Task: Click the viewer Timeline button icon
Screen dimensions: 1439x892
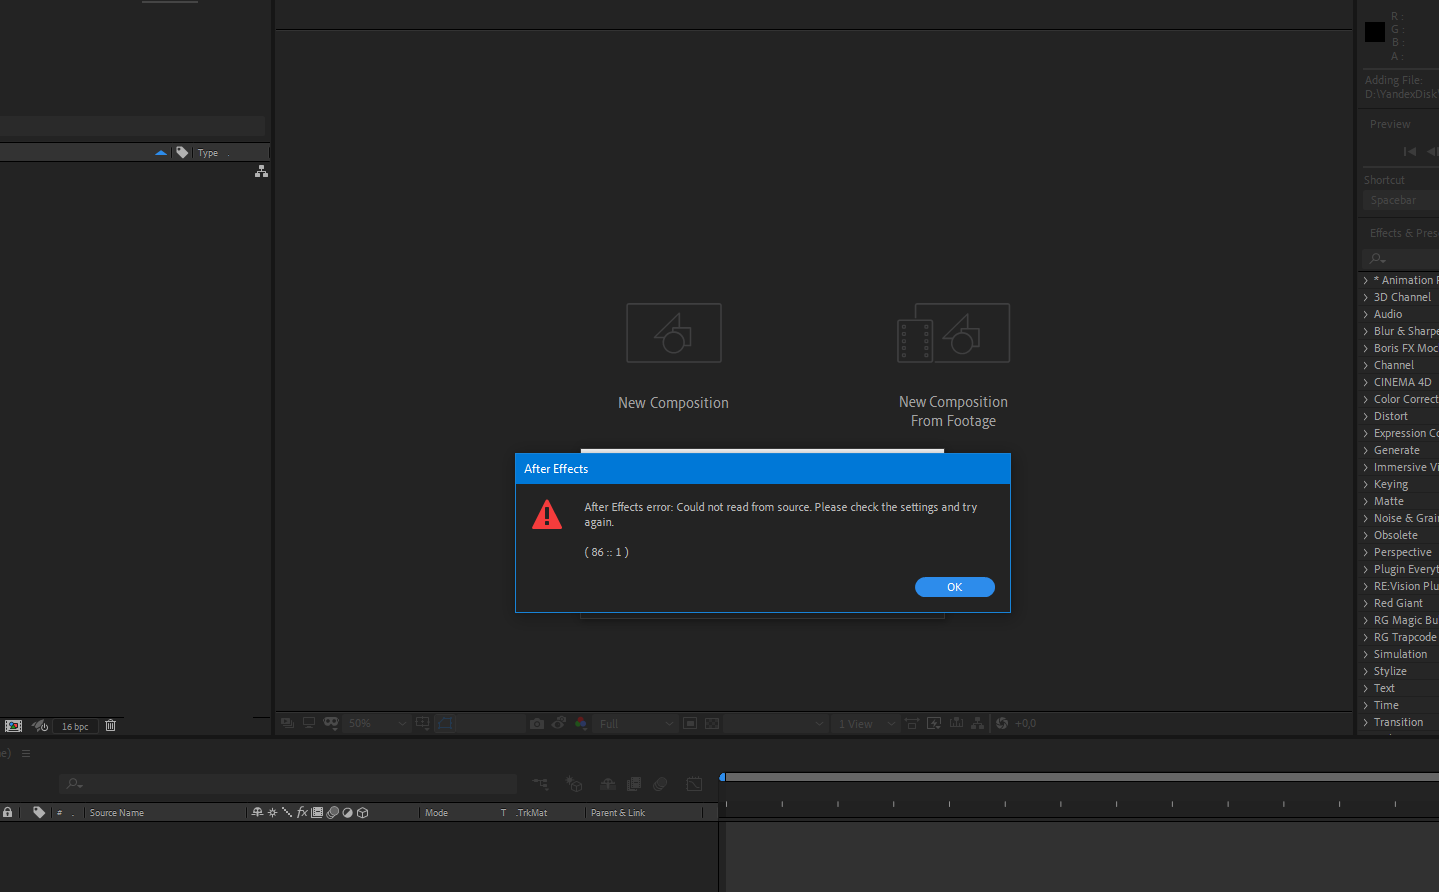Action: [956, 723]
